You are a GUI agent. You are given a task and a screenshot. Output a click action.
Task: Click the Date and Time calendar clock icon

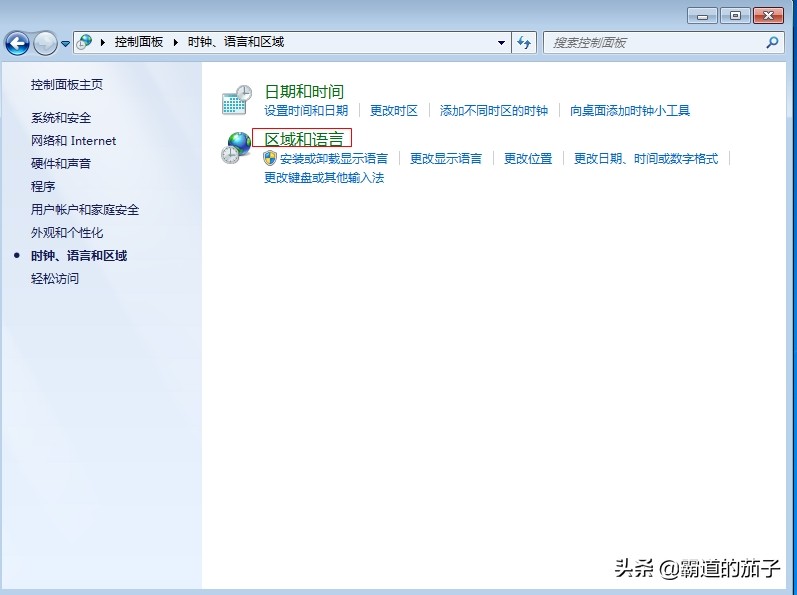pos(237,100)
